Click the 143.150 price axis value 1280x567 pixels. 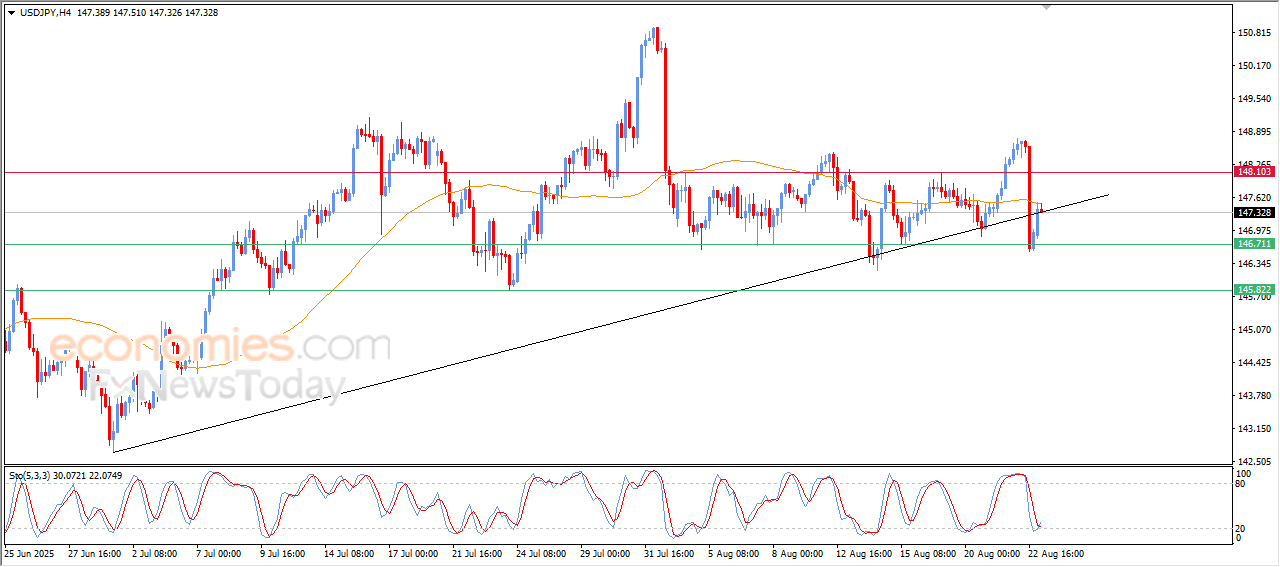pos(1254,429)
